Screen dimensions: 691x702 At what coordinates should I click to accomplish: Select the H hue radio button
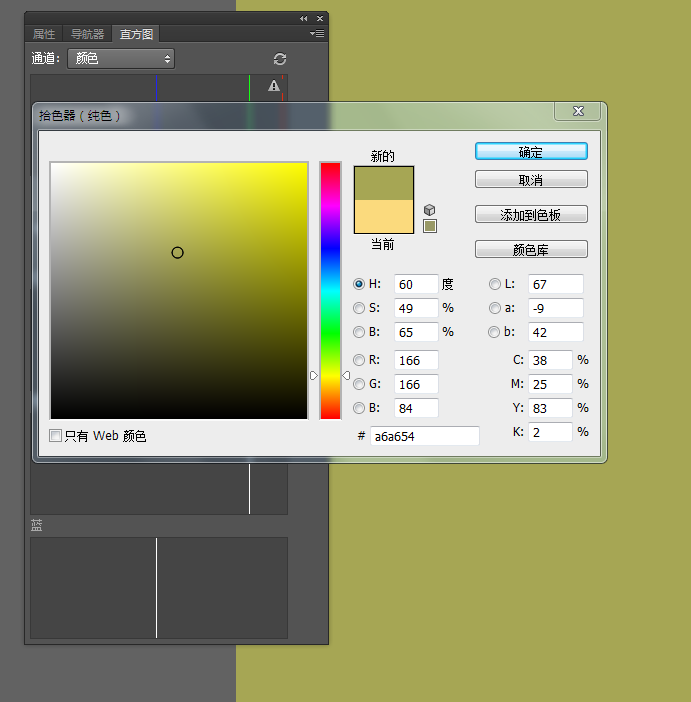click(360, 284)
